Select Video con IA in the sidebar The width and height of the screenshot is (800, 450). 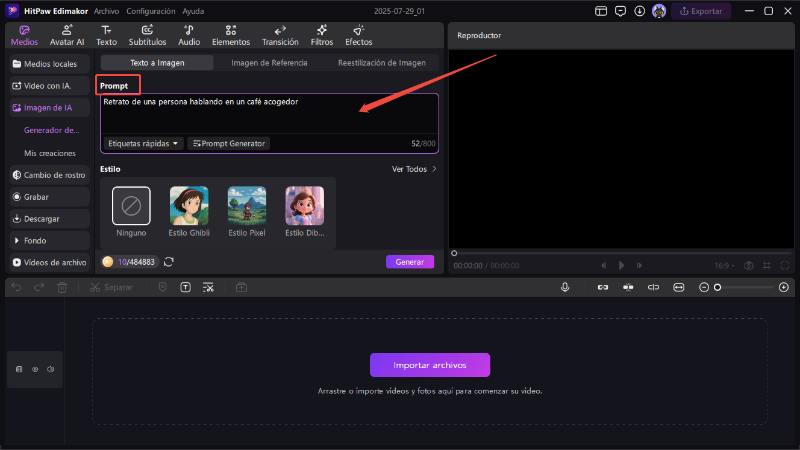49,86
